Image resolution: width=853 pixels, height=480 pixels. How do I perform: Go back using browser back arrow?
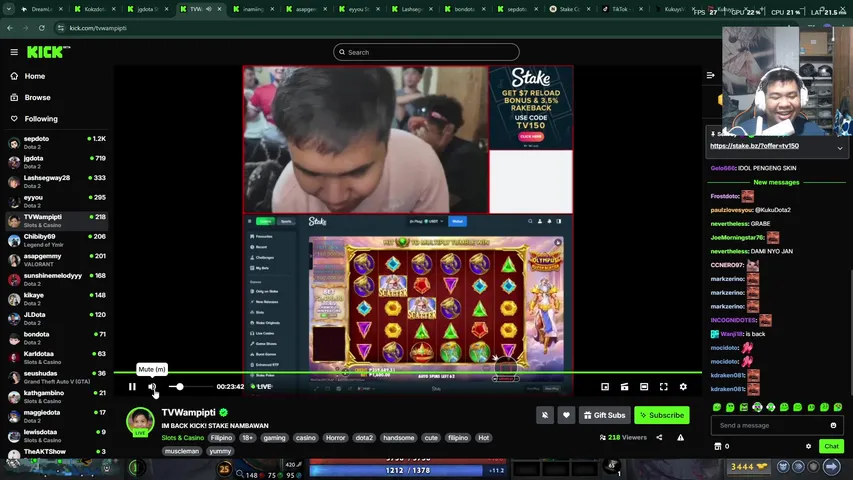tap(10, 28)
